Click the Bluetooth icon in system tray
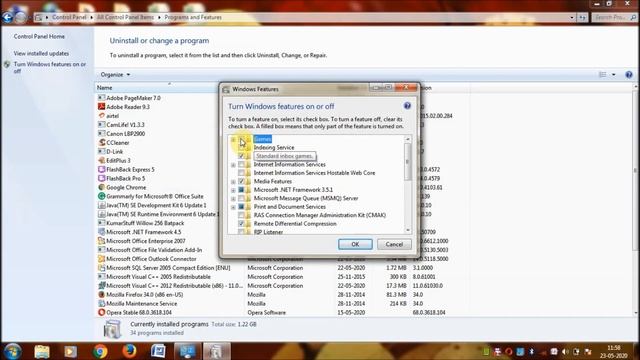The width and height of the screenshot is (640, 360). point(531,351)
